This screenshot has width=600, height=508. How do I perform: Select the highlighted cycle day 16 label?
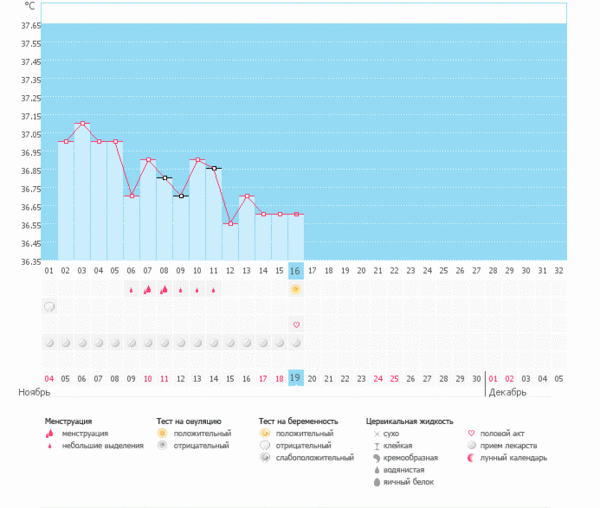click(296, 270)
